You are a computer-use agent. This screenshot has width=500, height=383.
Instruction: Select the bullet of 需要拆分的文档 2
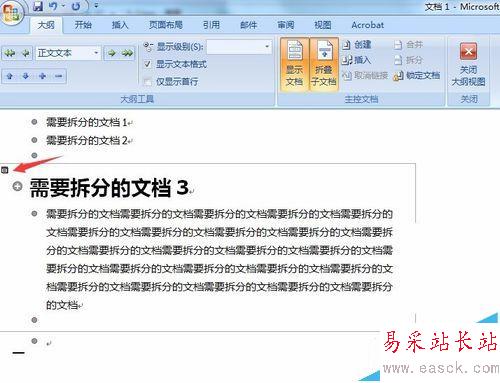34,140
